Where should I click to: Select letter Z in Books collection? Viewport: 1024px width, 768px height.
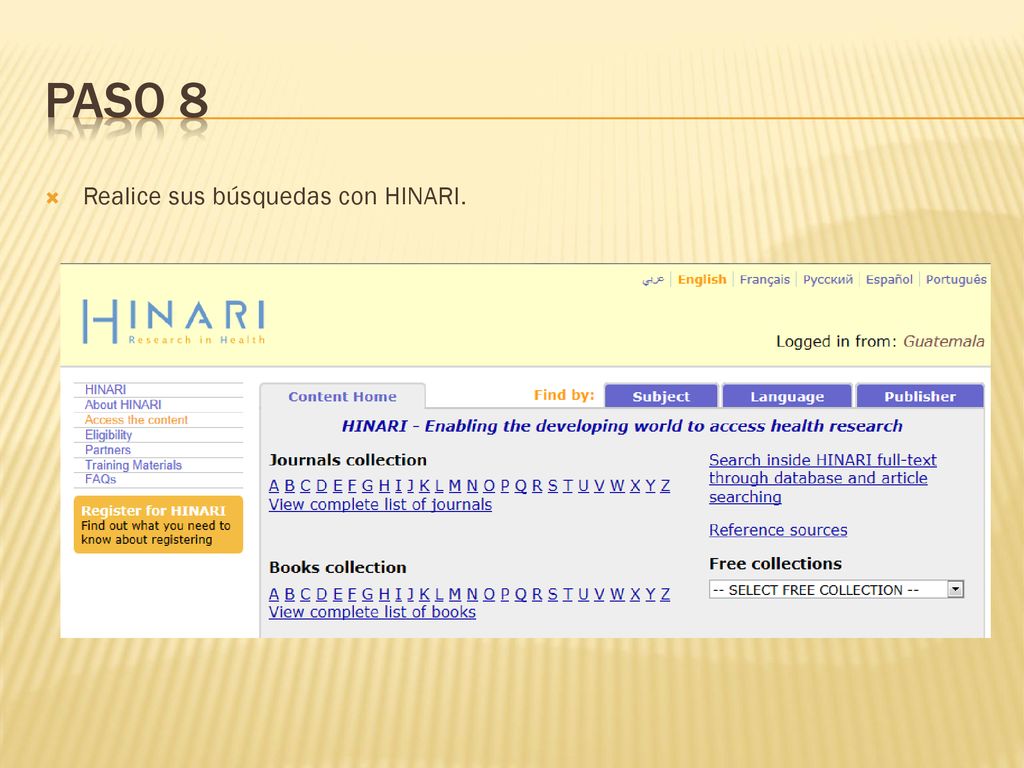coord(665,594)
